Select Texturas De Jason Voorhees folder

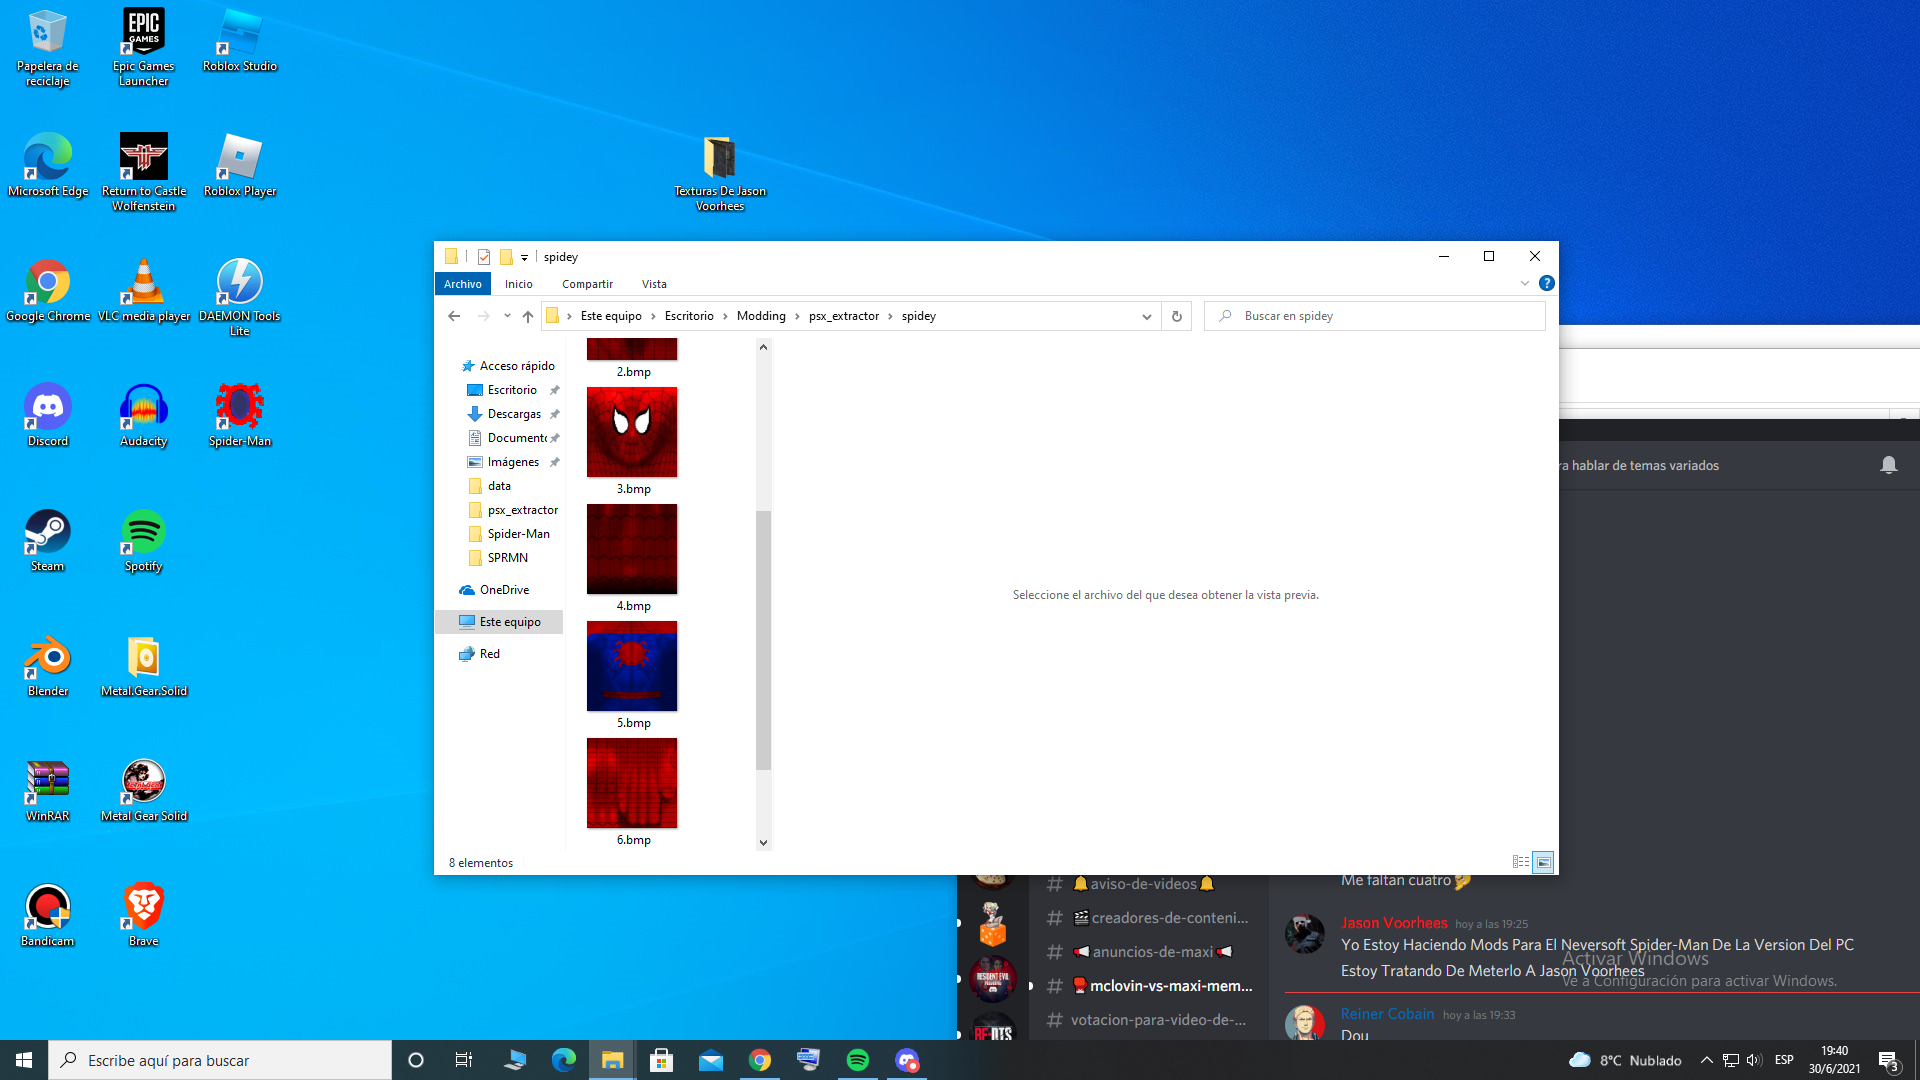pos(719,172)
